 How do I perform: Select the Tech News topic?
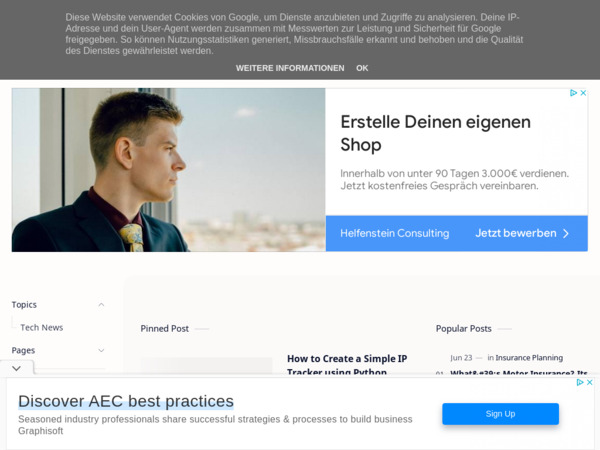42,328
